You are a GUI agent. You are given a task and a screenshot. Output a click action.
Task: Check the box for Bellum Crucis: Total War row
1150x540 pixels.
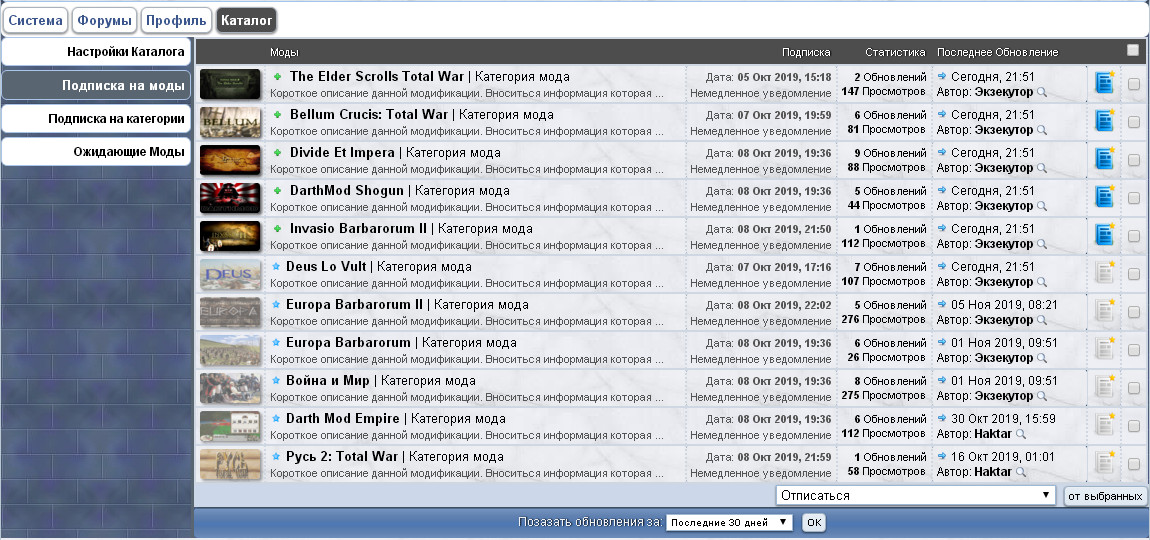(x=1134, y=122)
